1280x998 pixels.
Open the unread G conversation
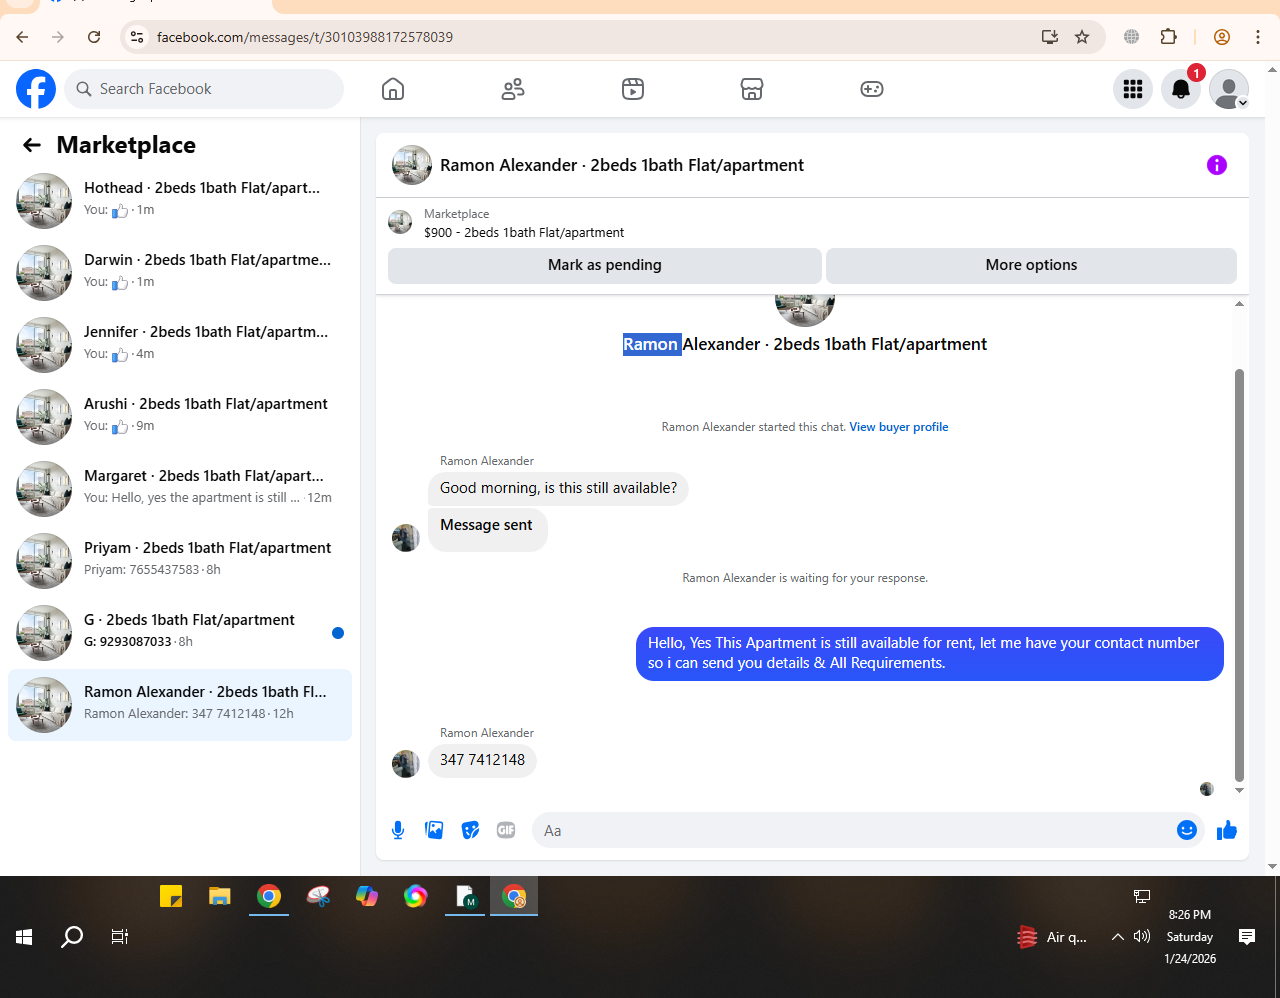180,633
